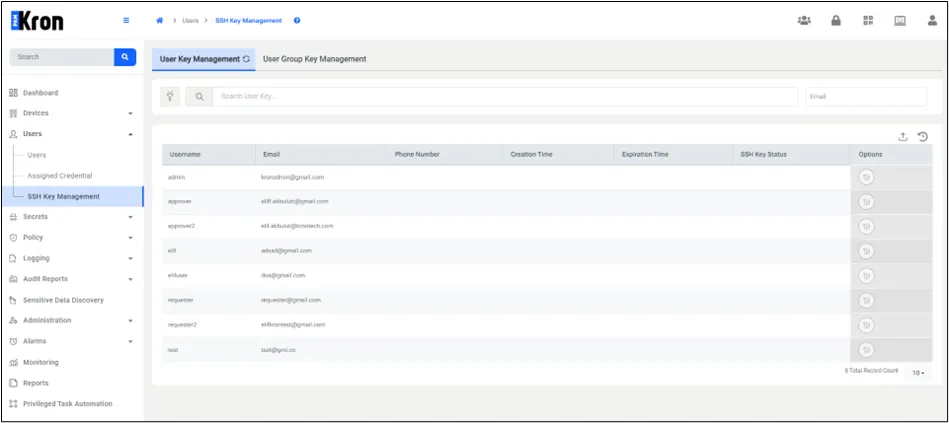Expand the Logging menu
949x423 pixels.
(x=131, y=259)
